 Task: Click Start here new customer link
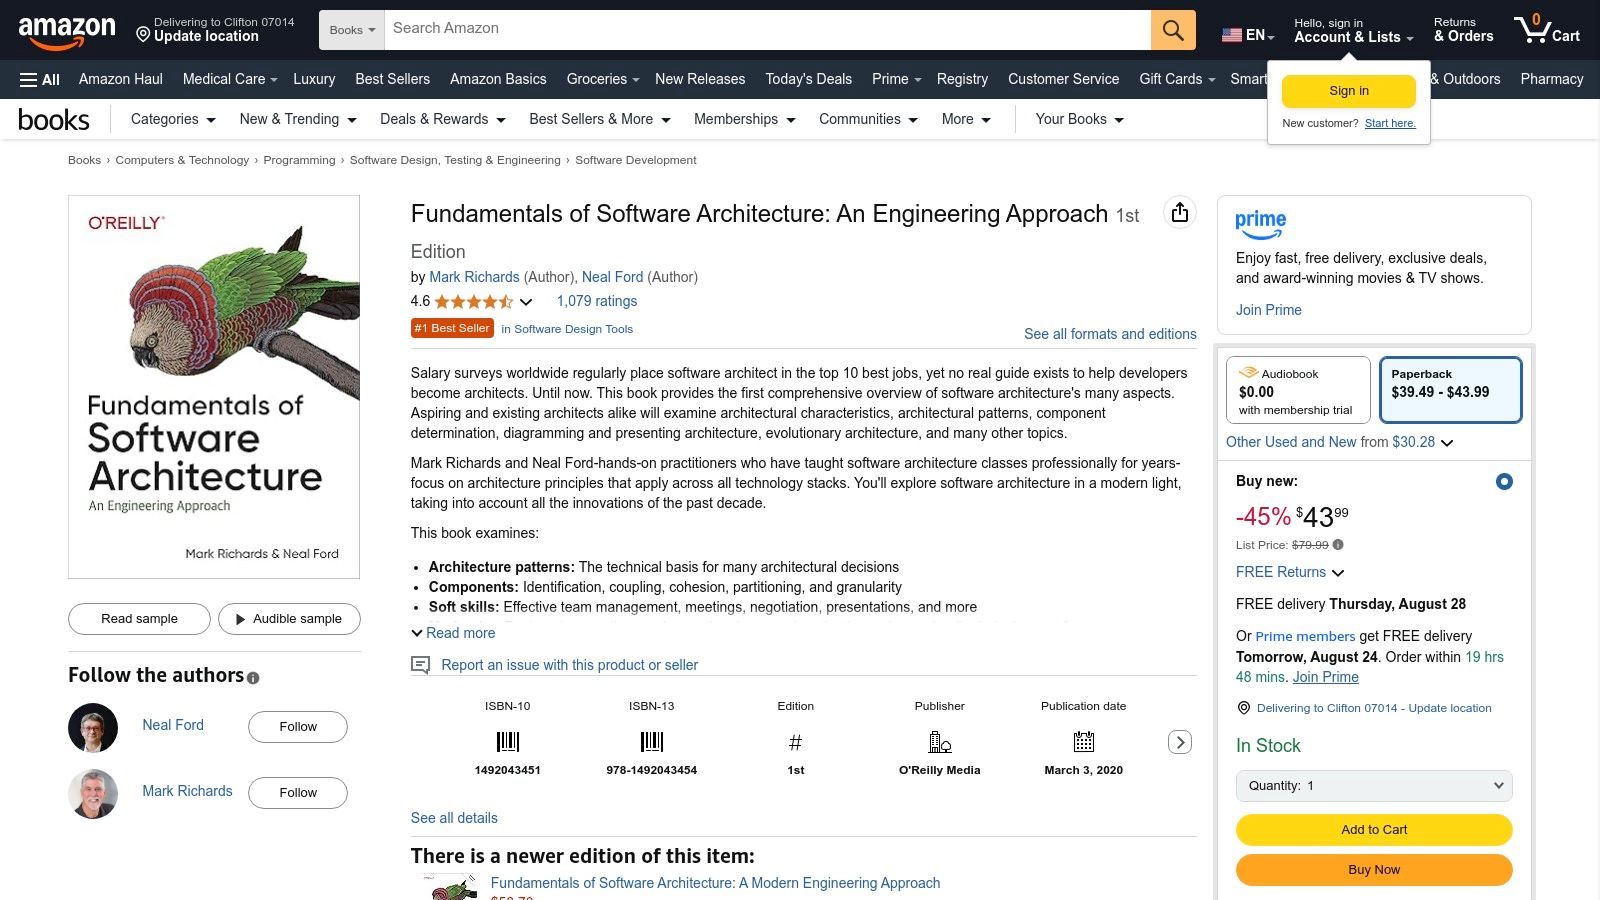(x=1390, y=124)
